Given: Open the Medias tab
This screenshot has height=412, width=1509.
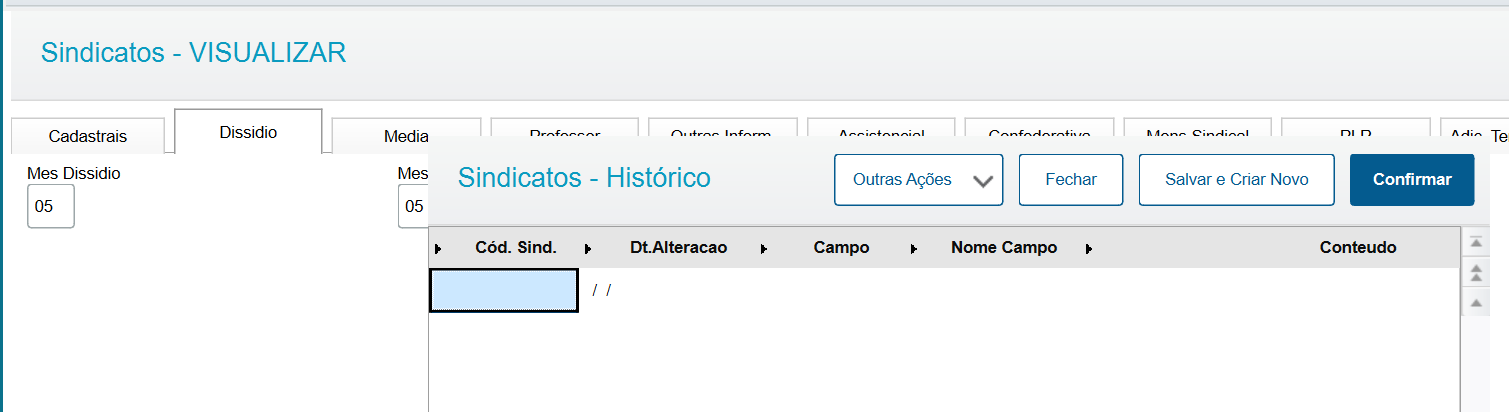Looking at the screenshot, I should point(406,136).
